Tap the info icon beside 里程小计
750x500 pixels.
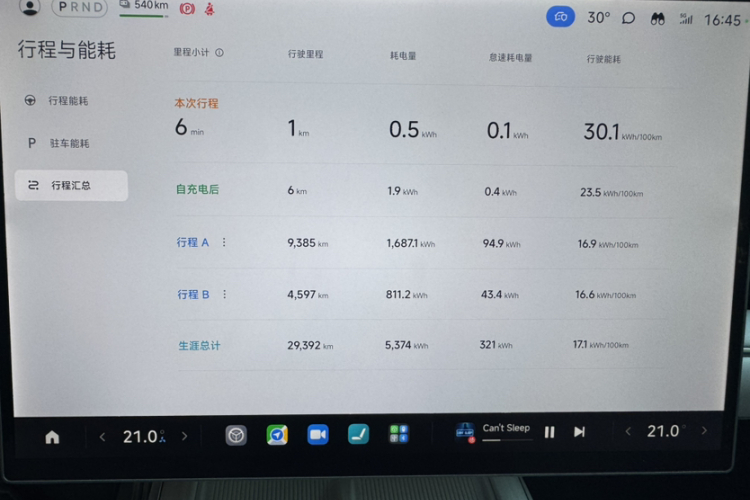[219, 53]
